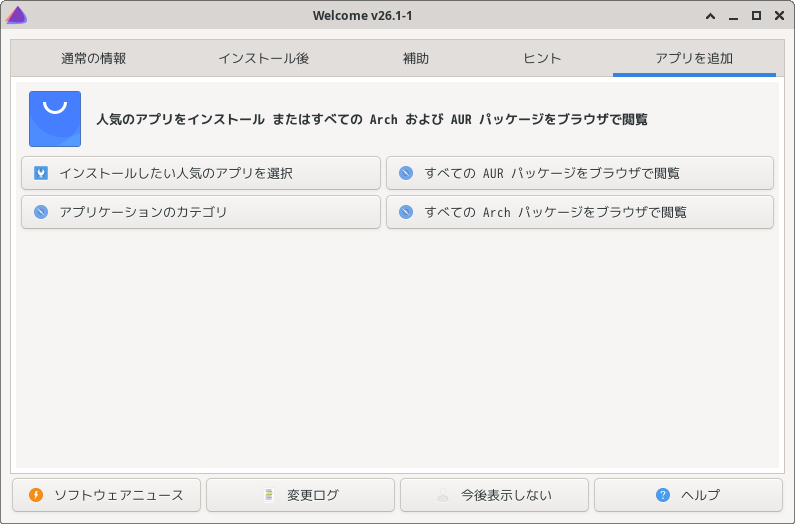Viewport: 795px width, 524px height.
Task: Click the heading text about Arch および AUR パッケージ
Action: 372,120
